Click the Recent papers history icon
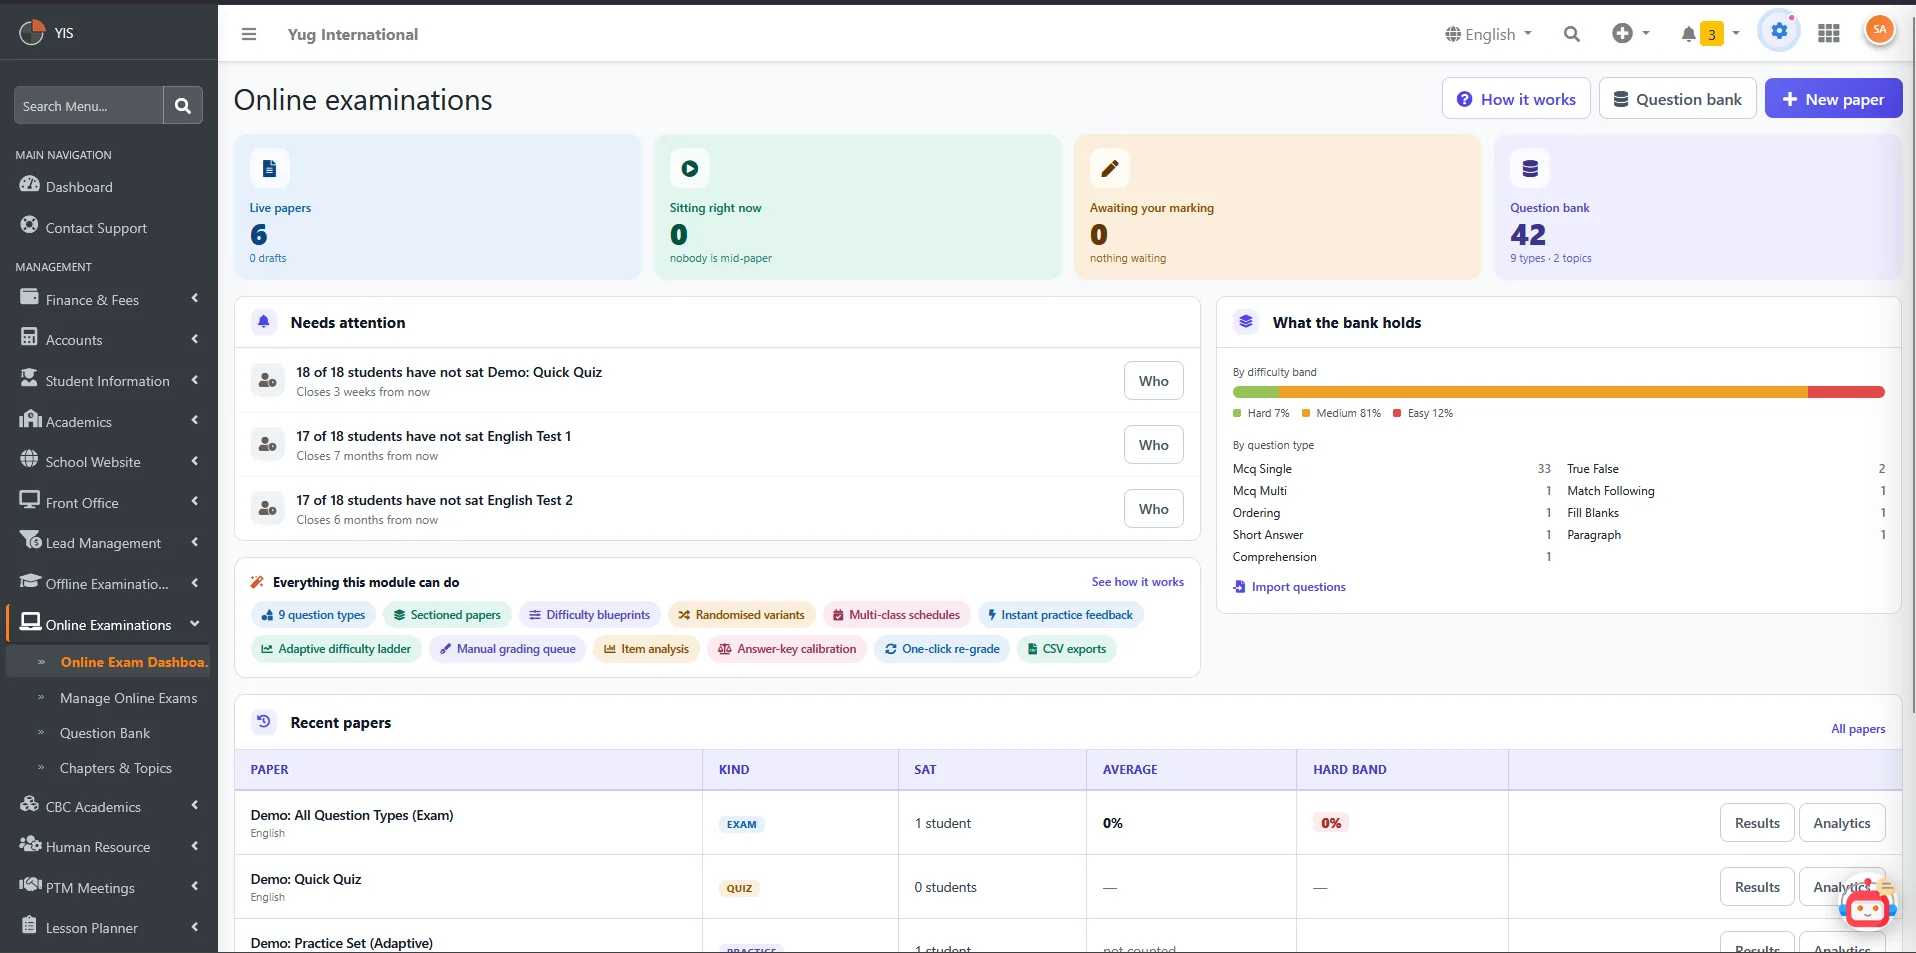 (264, 722)
